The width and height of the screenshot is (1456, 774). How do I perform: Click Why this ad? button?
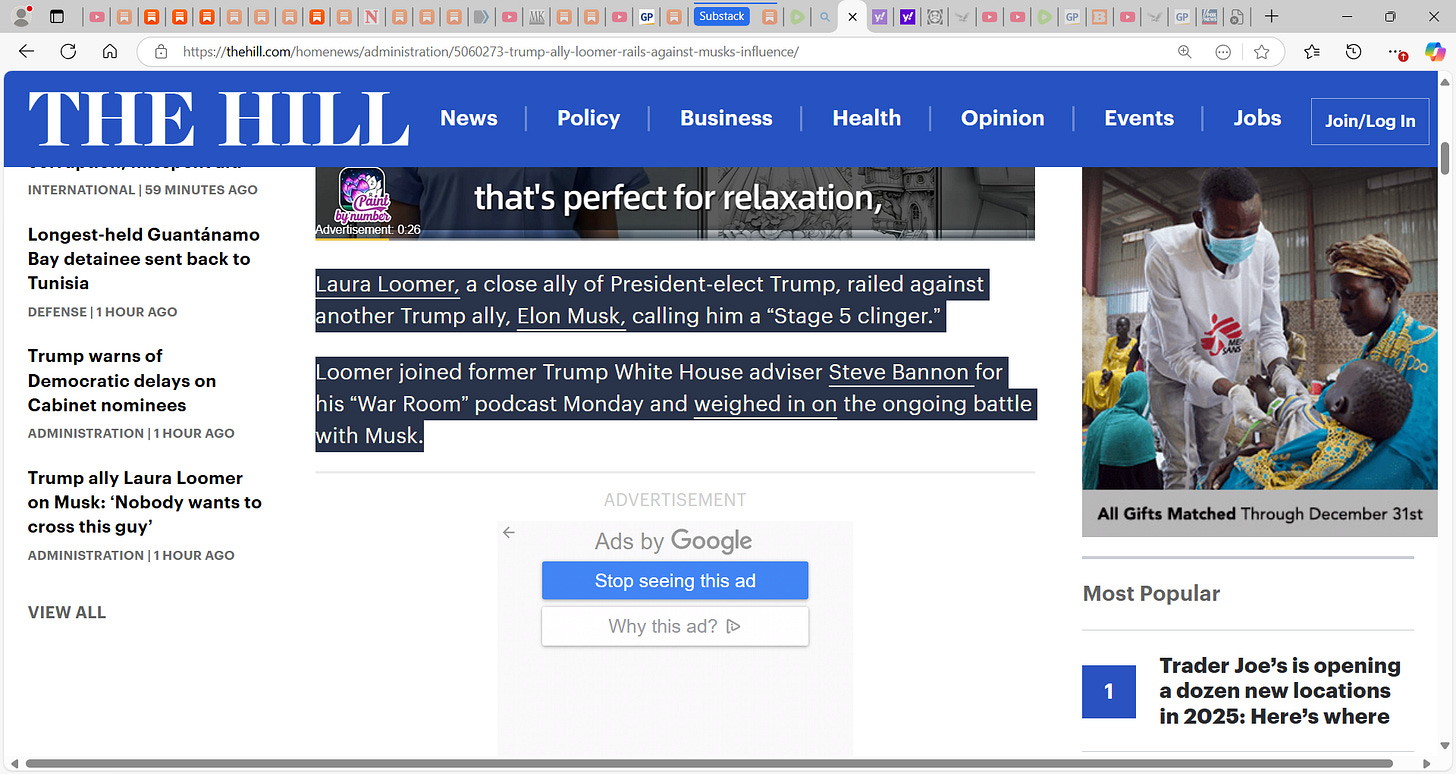675,627
